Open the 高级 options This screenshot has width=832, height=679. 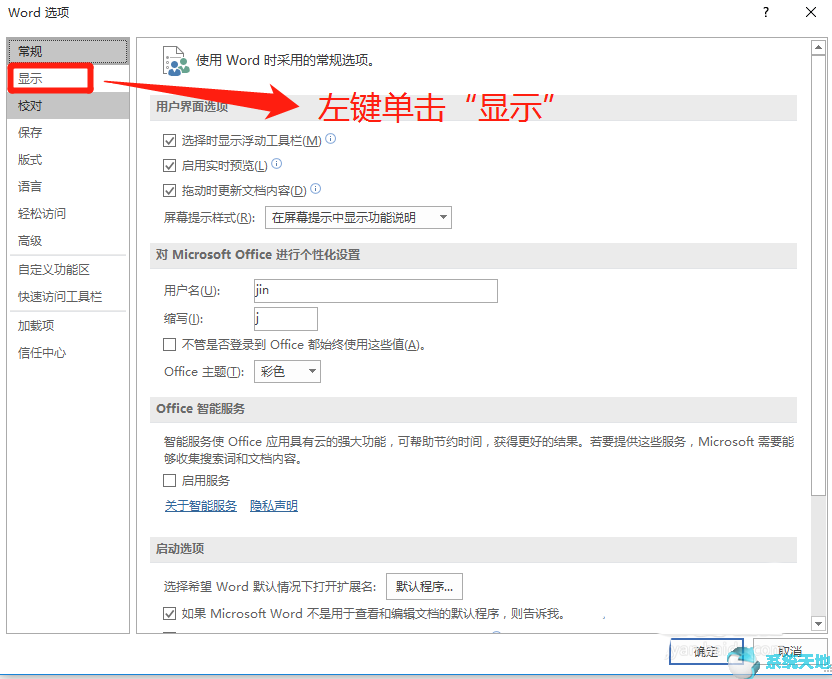pos(68,241)
